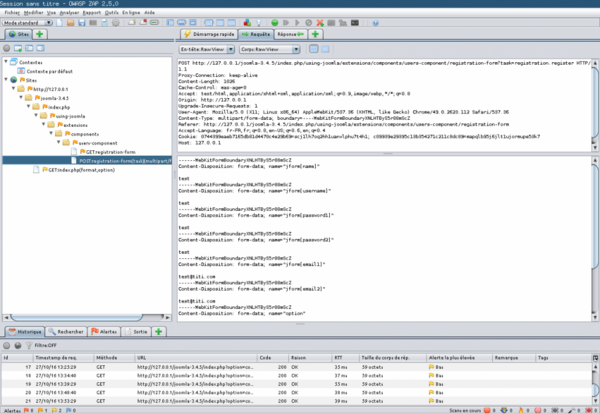Click the New Session toolbar icon

60,23
